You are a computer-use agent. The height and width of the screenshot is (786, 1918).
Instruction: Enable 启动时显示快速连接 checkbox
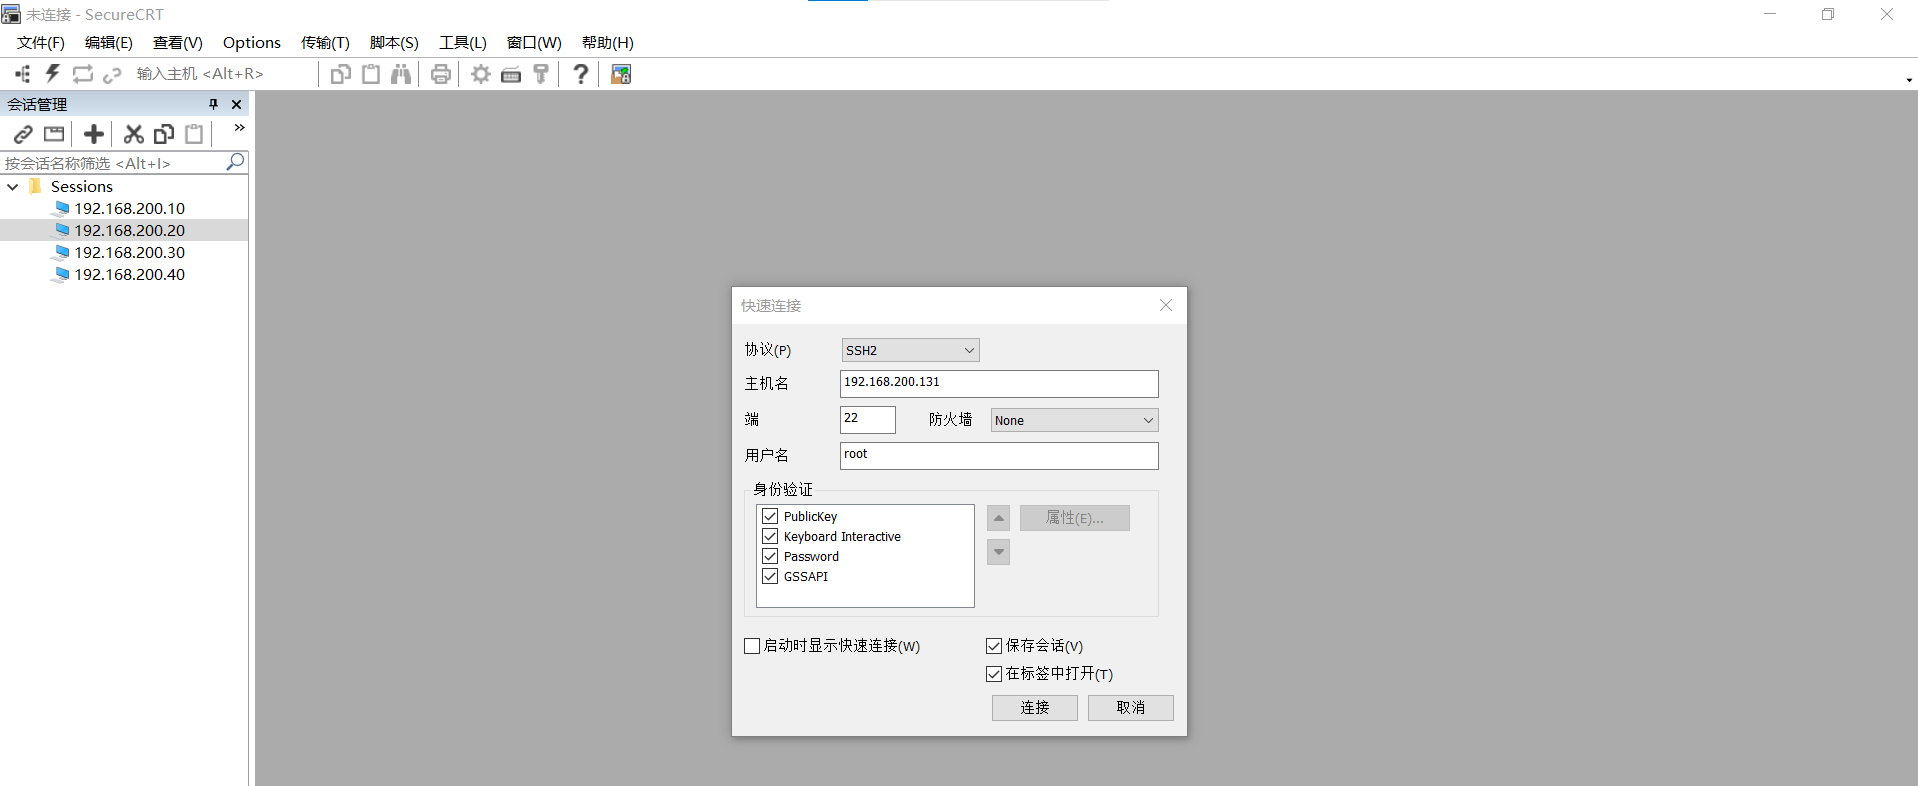(752, 646)
